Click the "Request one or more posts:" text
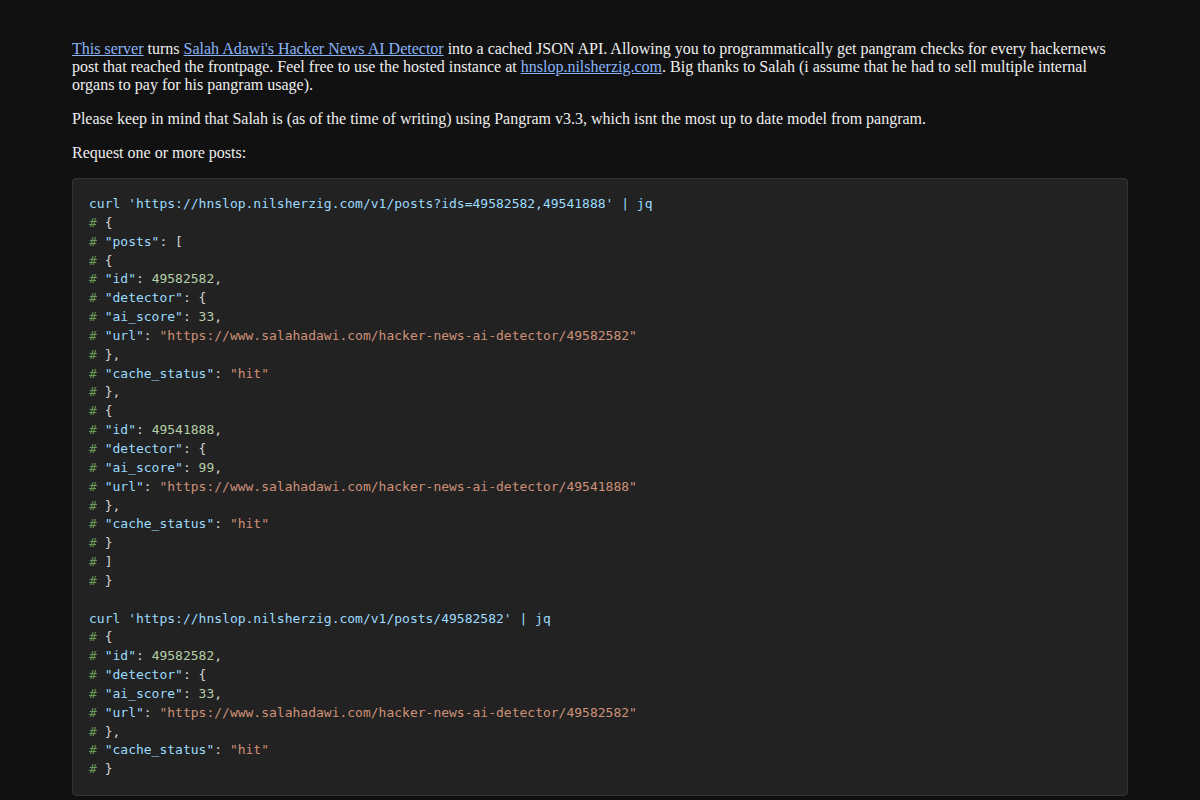Image resolution: width=1200 pixels, height=800 pixels. [159, 153]
